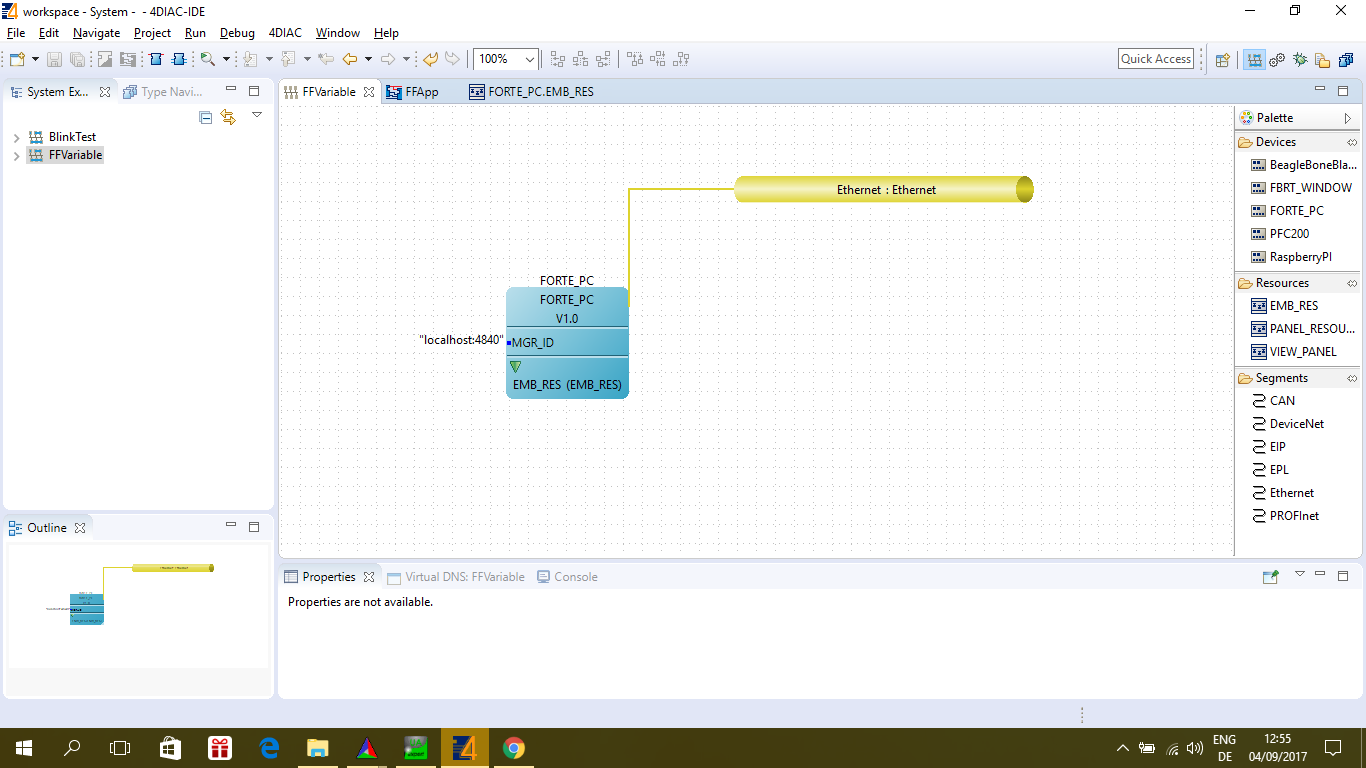The image size is (1366, 768).
Task: Expand the BlinkTest tree node
Action: 17,137
